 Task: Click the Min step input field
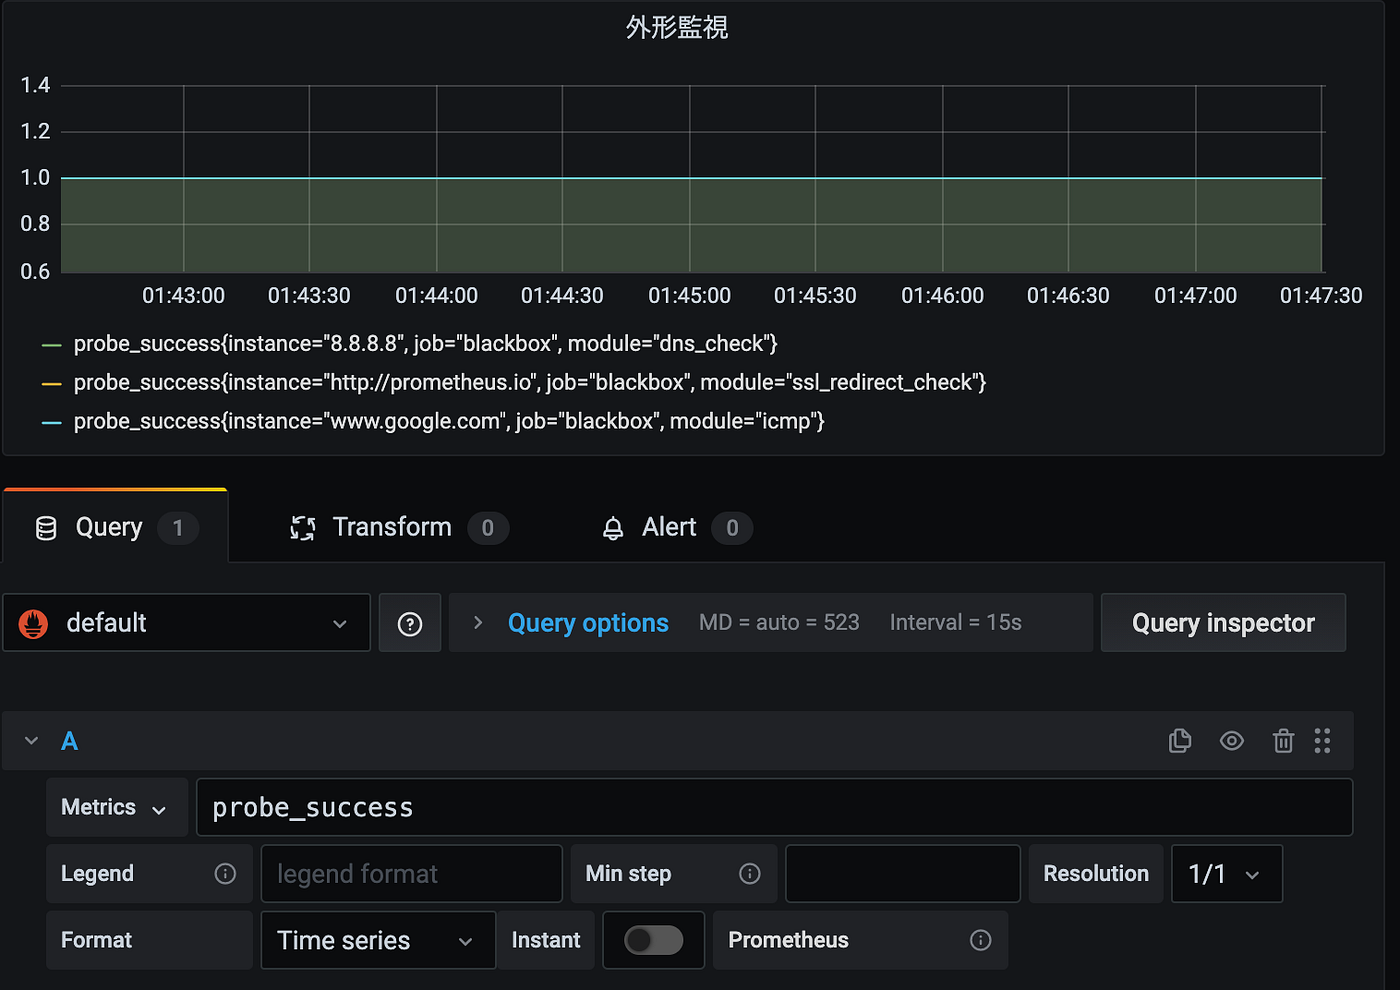pos(903,874)
